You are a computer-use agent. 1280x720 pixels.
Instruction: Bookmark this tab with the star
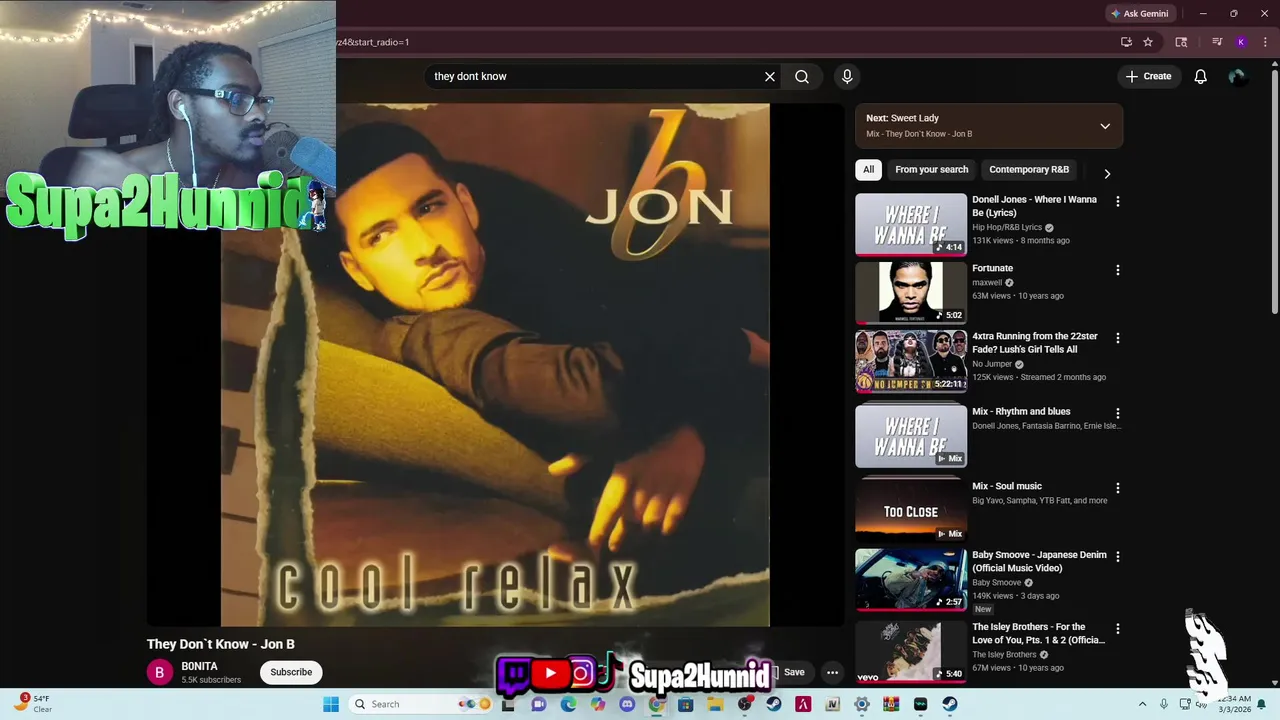pos(1148,42)
